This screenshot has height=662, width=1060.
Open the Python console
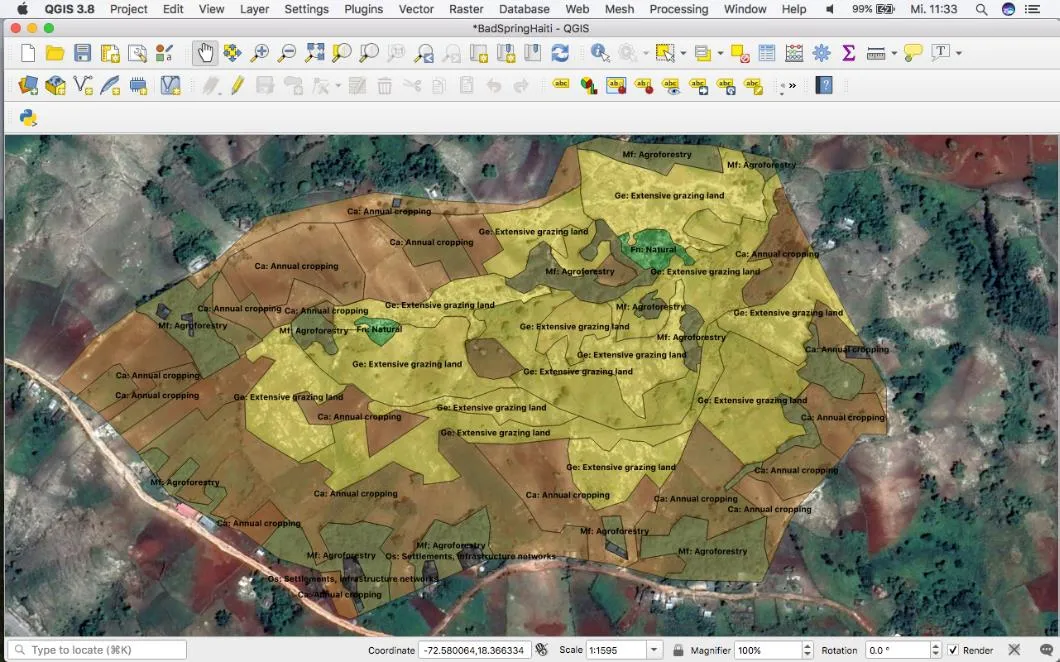coord(28,118)
